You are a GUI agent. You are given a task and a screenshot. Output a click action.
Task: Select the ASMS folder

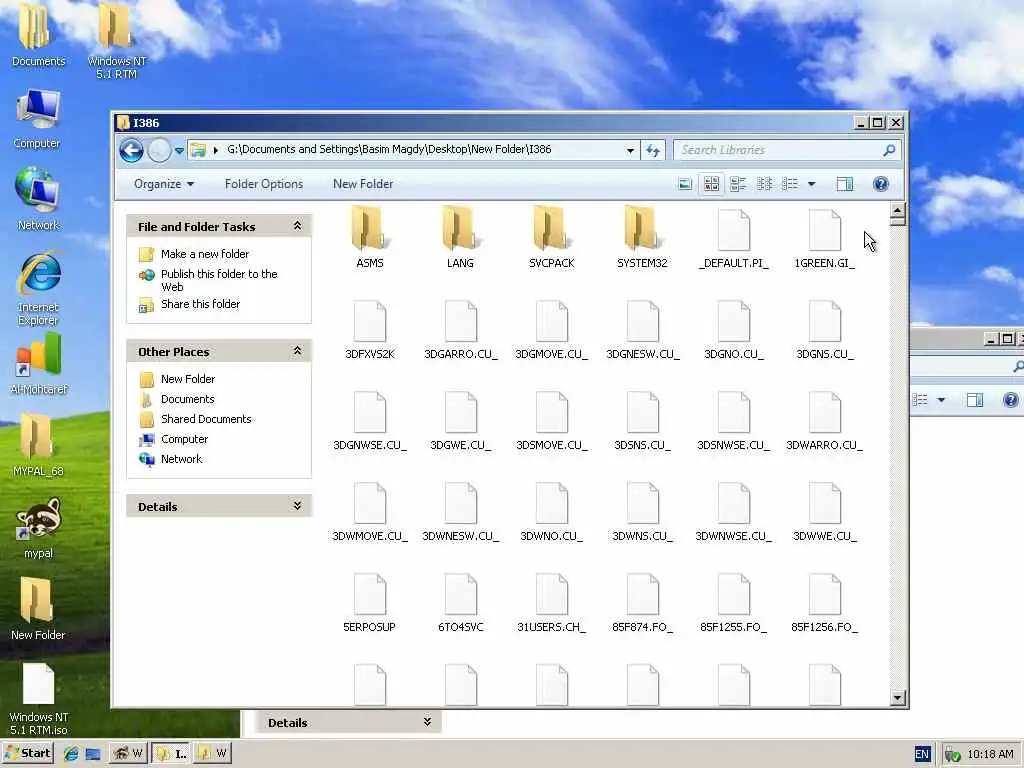click(x=370, y=237)
